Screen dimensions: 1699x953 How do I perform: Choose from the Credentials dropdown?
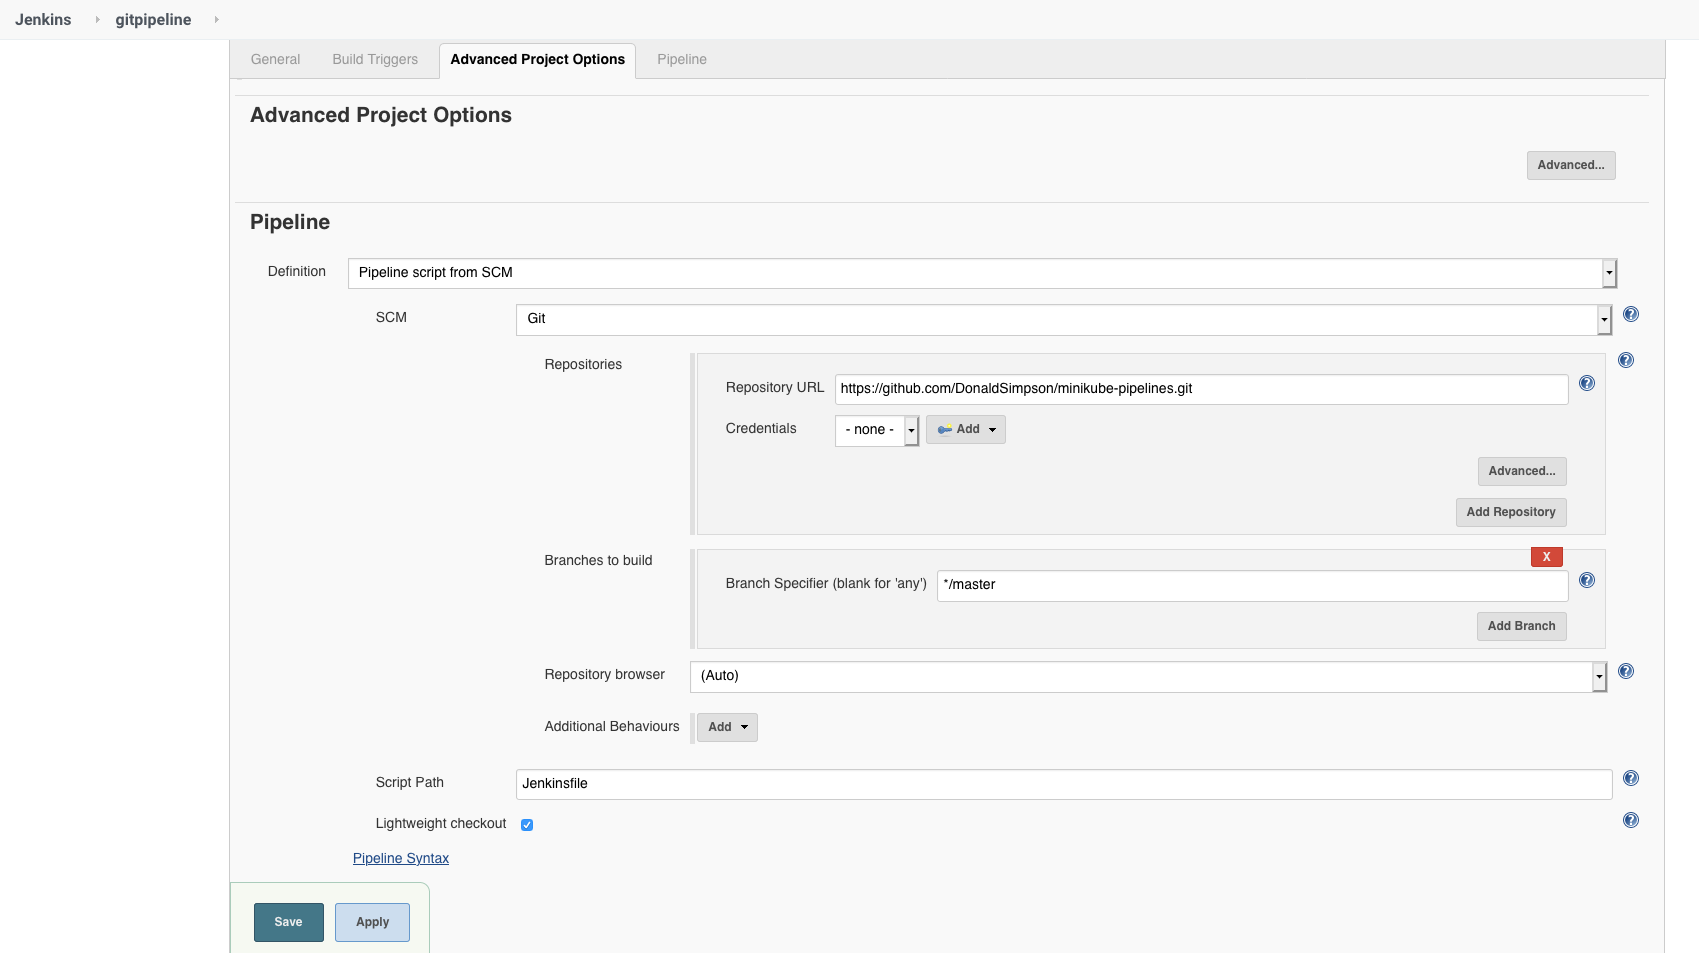876,430
